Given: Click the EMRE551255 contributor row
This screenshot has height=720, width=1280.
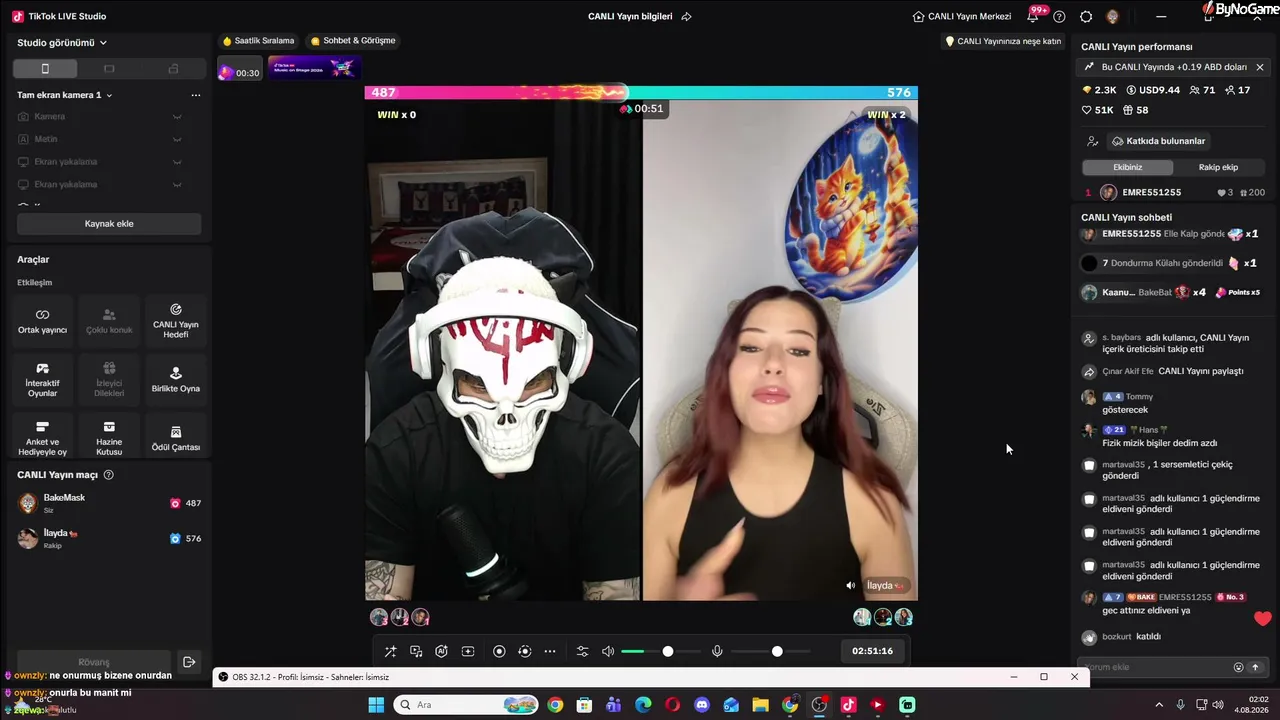Looking at the screenshot, I should tap(1175, 193).
